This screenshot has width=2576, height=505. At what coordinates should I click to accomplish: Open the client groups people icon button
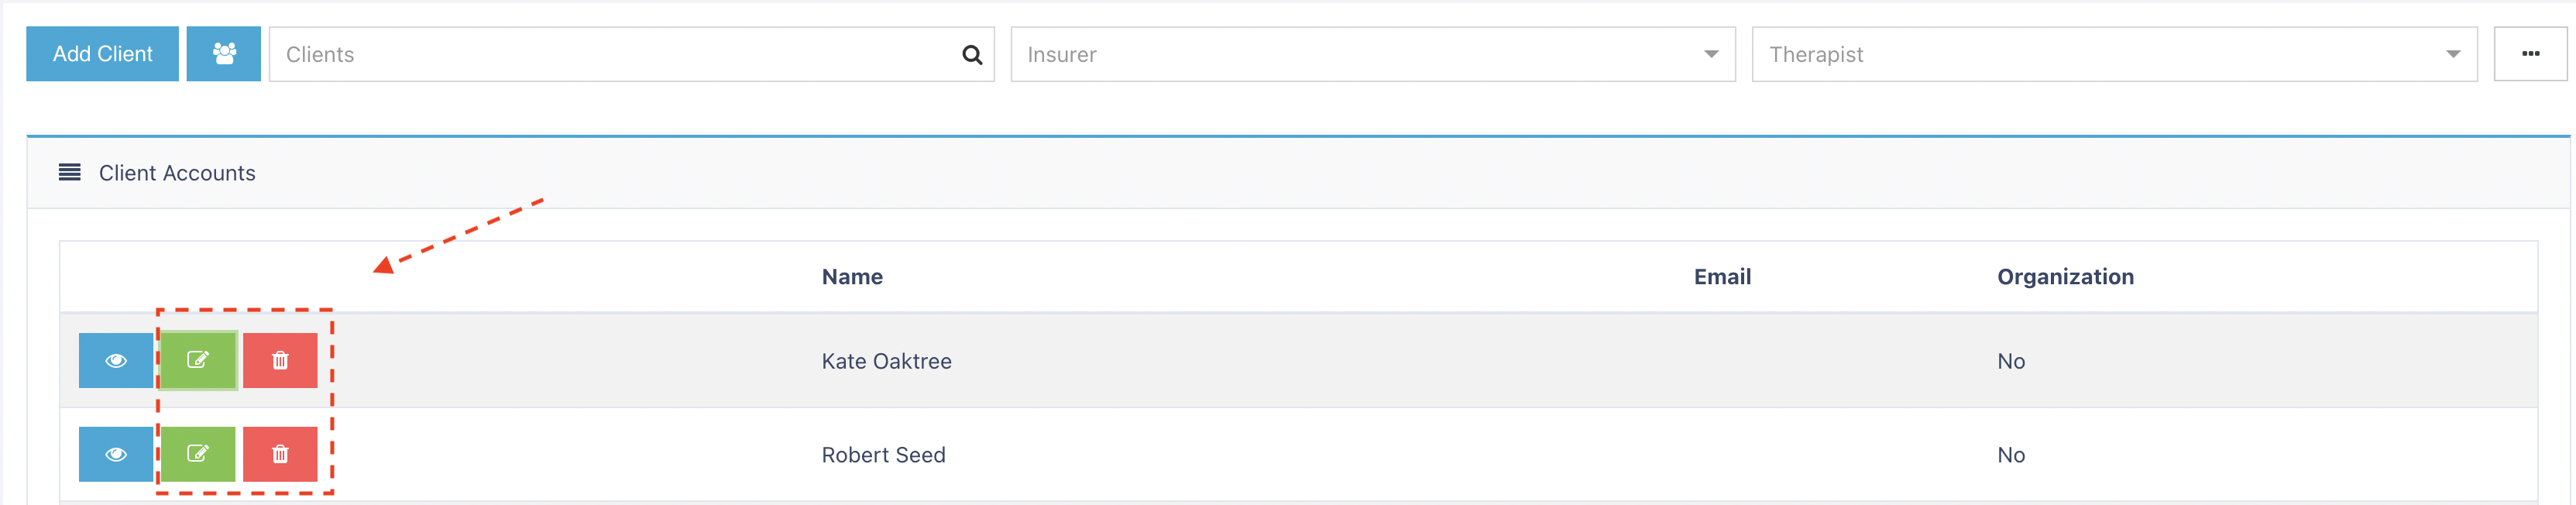(224, 54)
